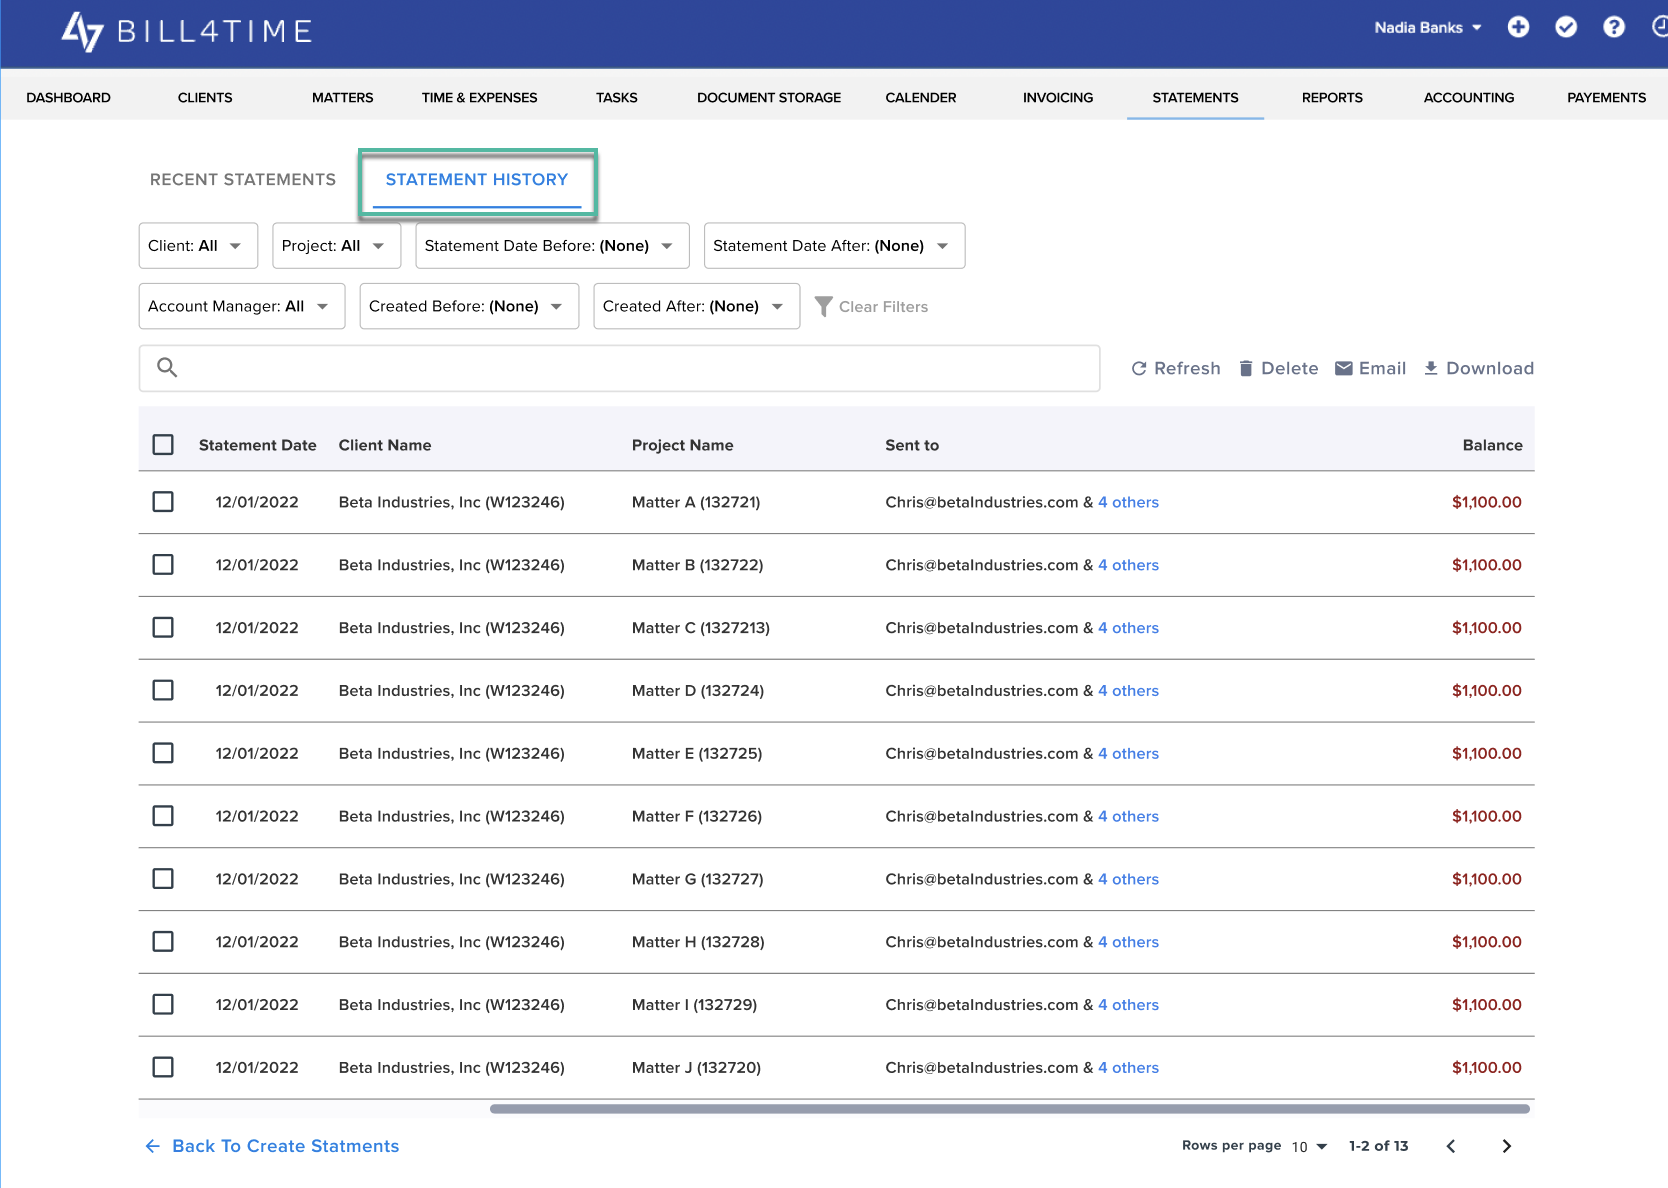Screen dimensions: 1668x1188
Task: Open the Rows per page dropdown
Action: [x=1309, y=1147]
